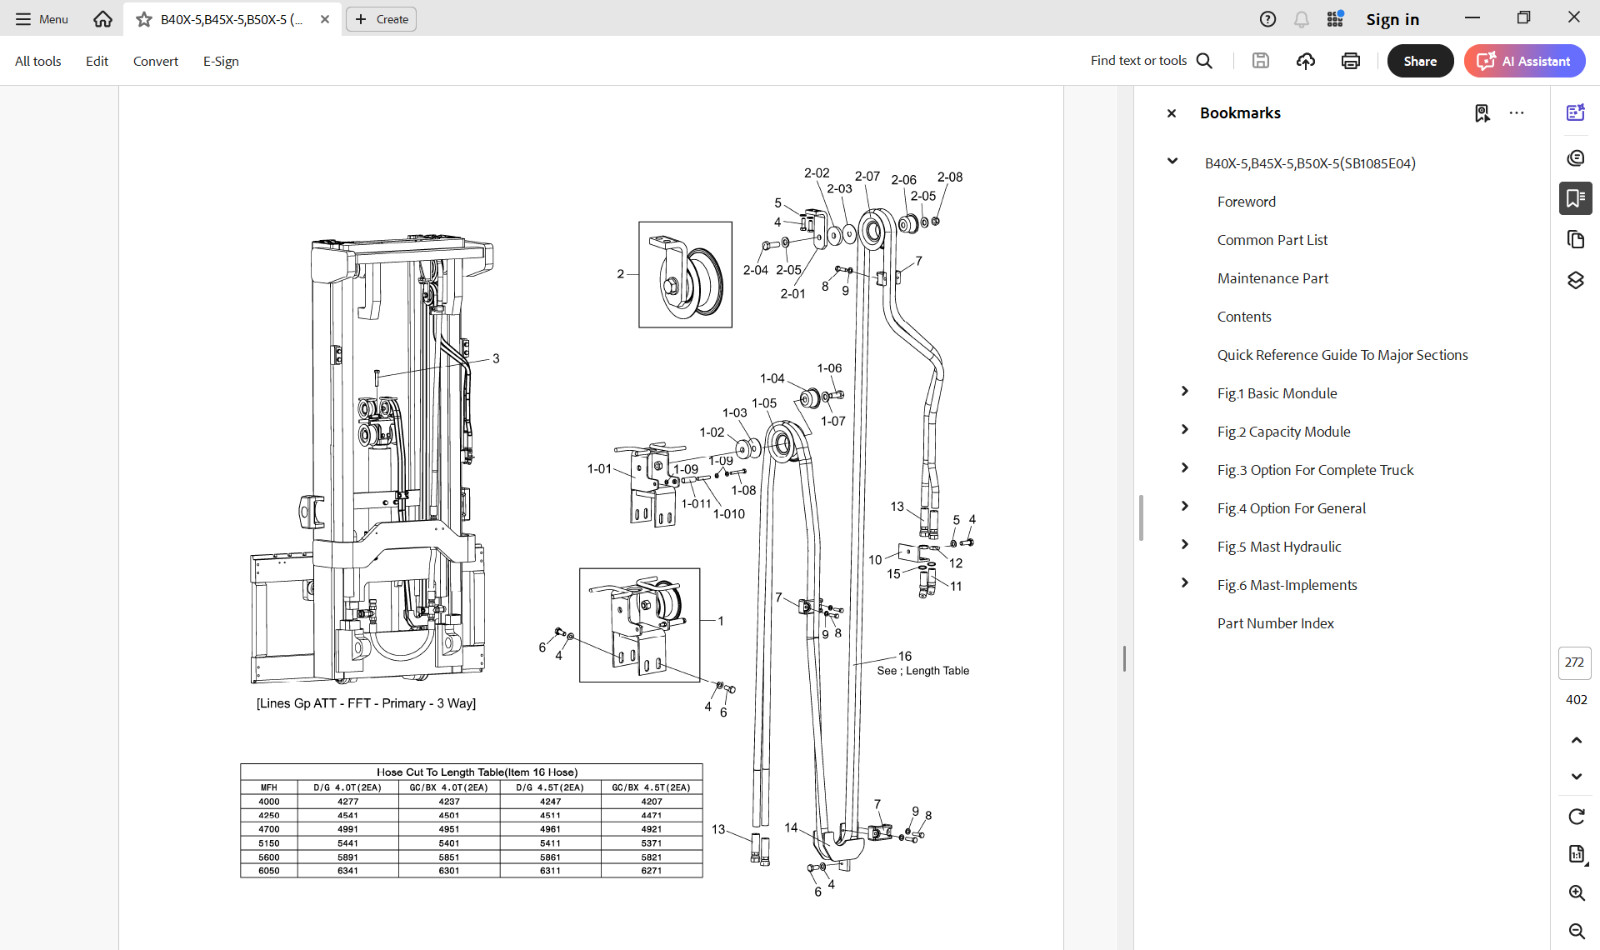1600x950 pixels.
Task: Open the Convert menu
Action: (x=156, y=61)
